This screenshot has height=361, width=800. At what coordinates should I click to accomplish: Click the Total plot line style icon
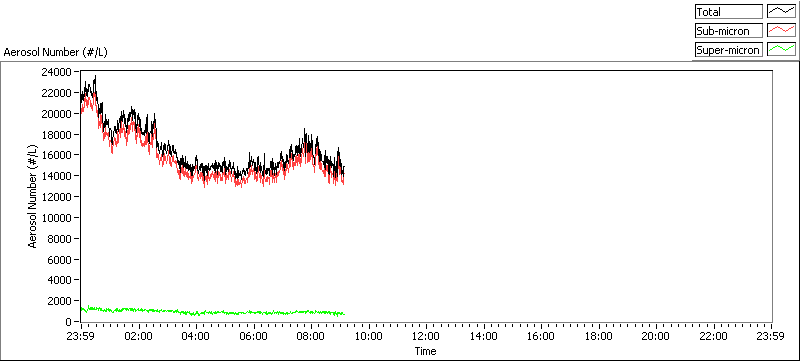click(781, 11)
